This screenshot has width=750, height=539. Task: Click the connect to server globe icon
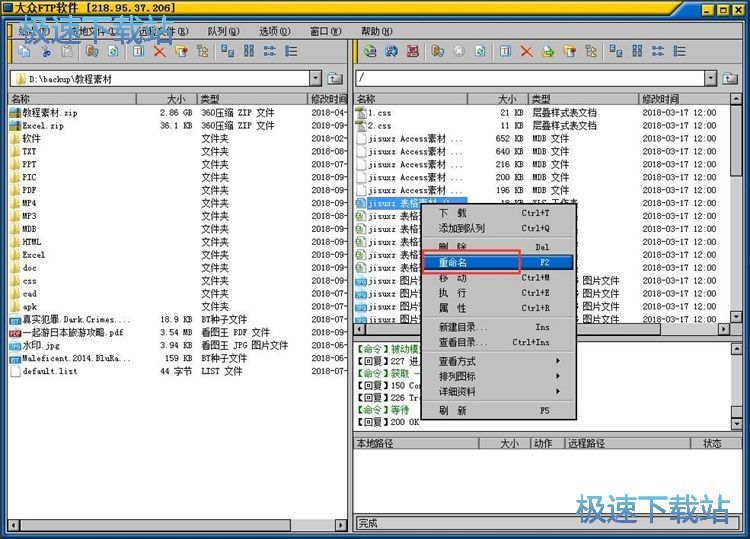(370, 51)
